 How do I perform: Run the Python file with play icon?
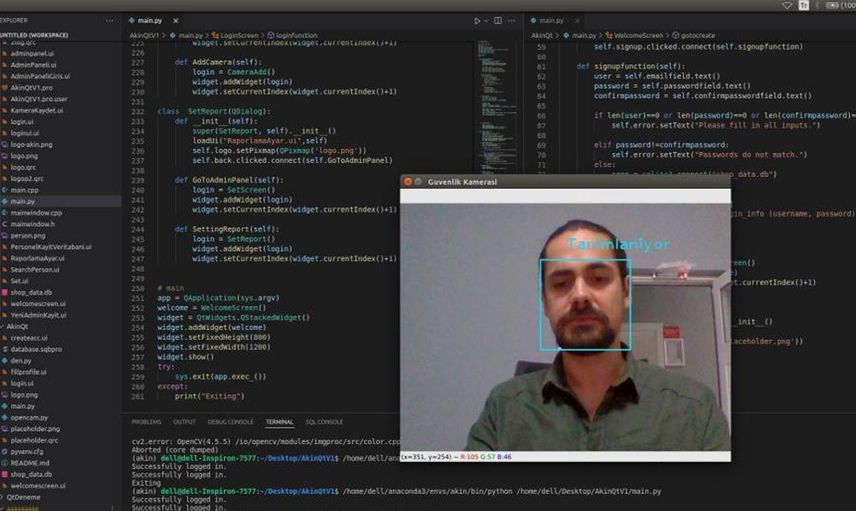477,21
